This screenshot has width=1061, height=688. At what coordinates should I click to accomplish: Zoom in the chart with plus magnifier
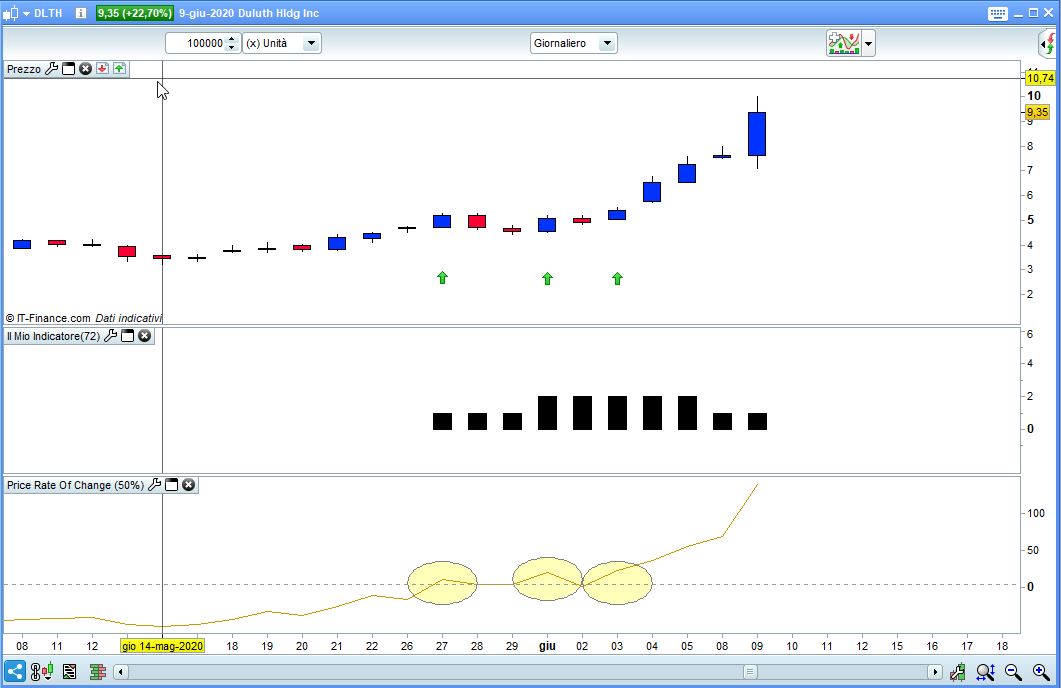pyautogui.click(x=1041, y=672)
